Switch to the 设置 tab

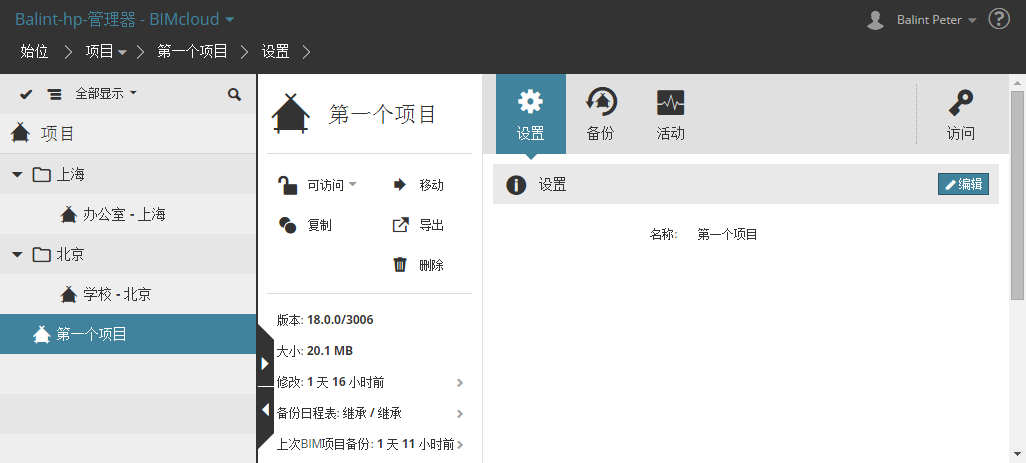531,114
